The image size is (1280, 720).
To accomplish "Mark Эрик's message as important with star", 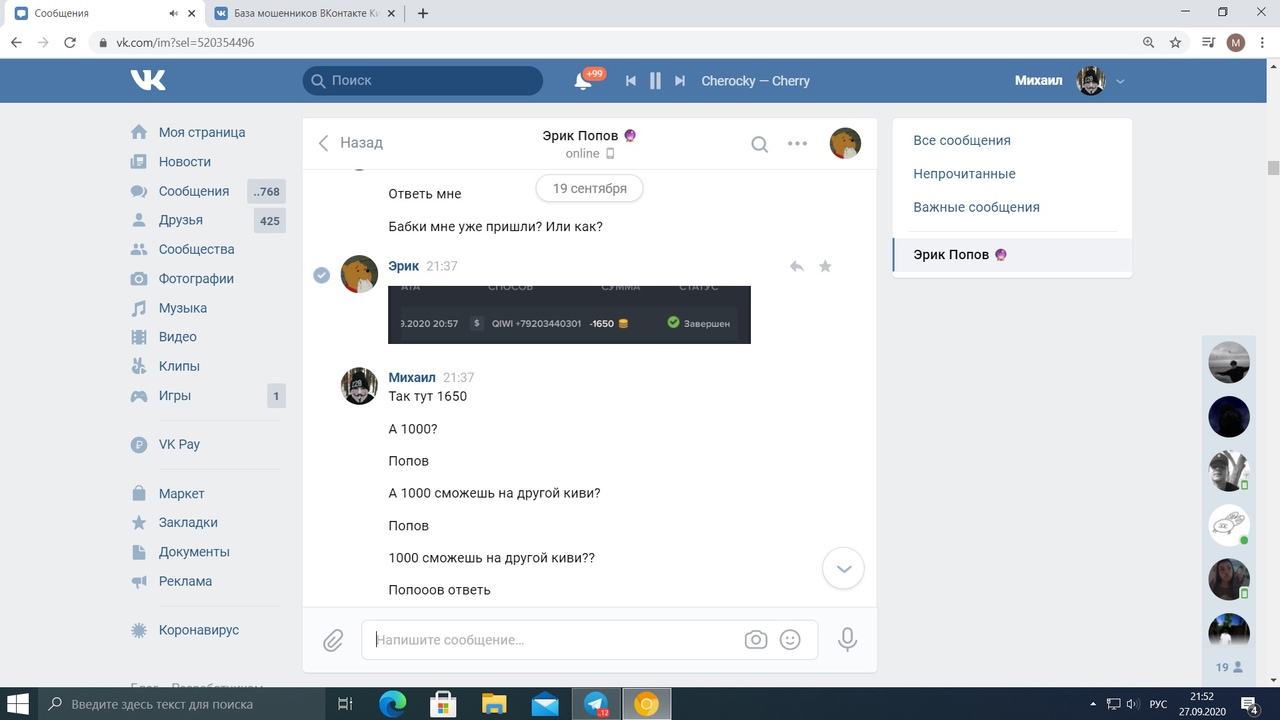I will (x=825, y=267).
